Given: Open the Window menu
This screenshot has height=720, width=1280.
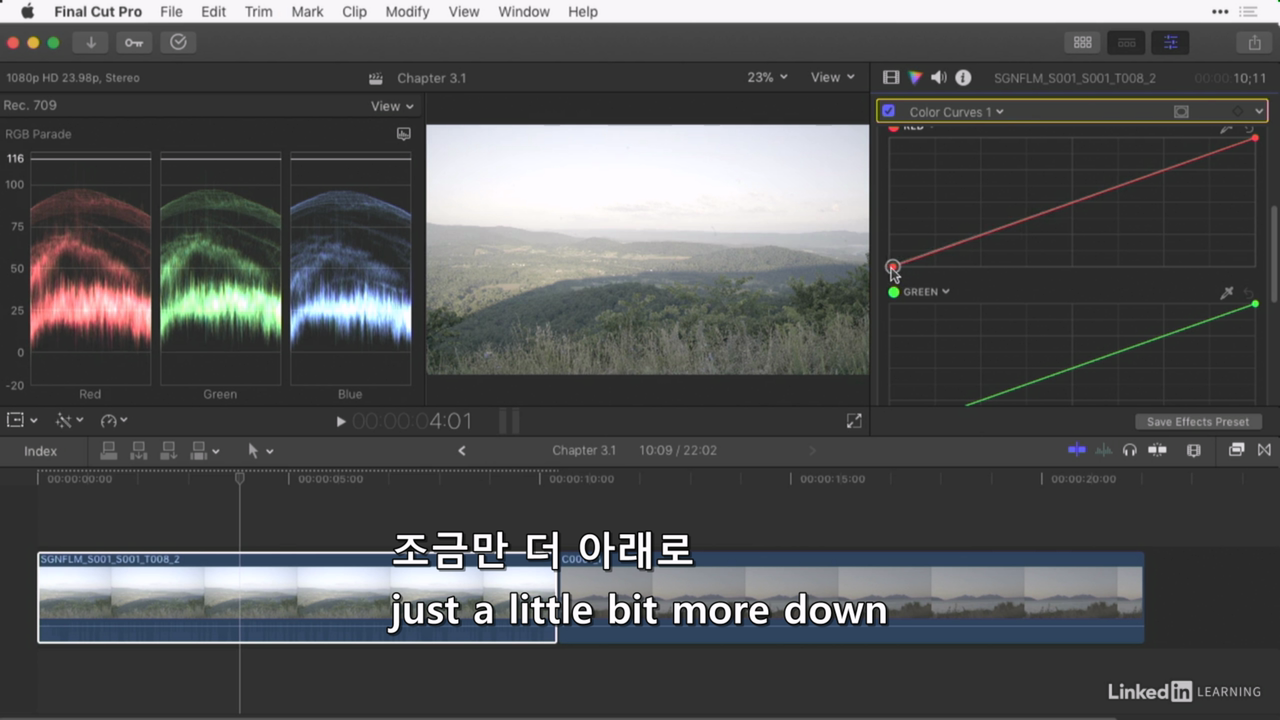Looking at the screenshot, I should [524, 12].
